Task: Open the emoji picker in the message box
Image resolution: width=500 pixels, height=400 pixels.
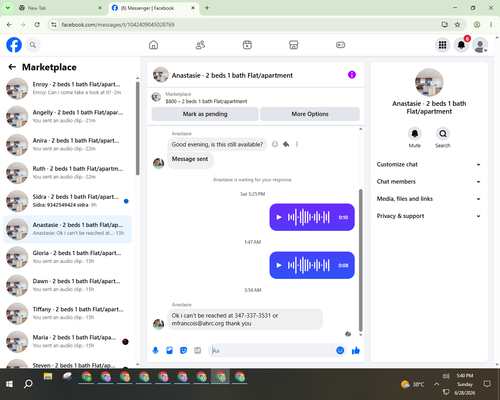Action: pos(340,350)
